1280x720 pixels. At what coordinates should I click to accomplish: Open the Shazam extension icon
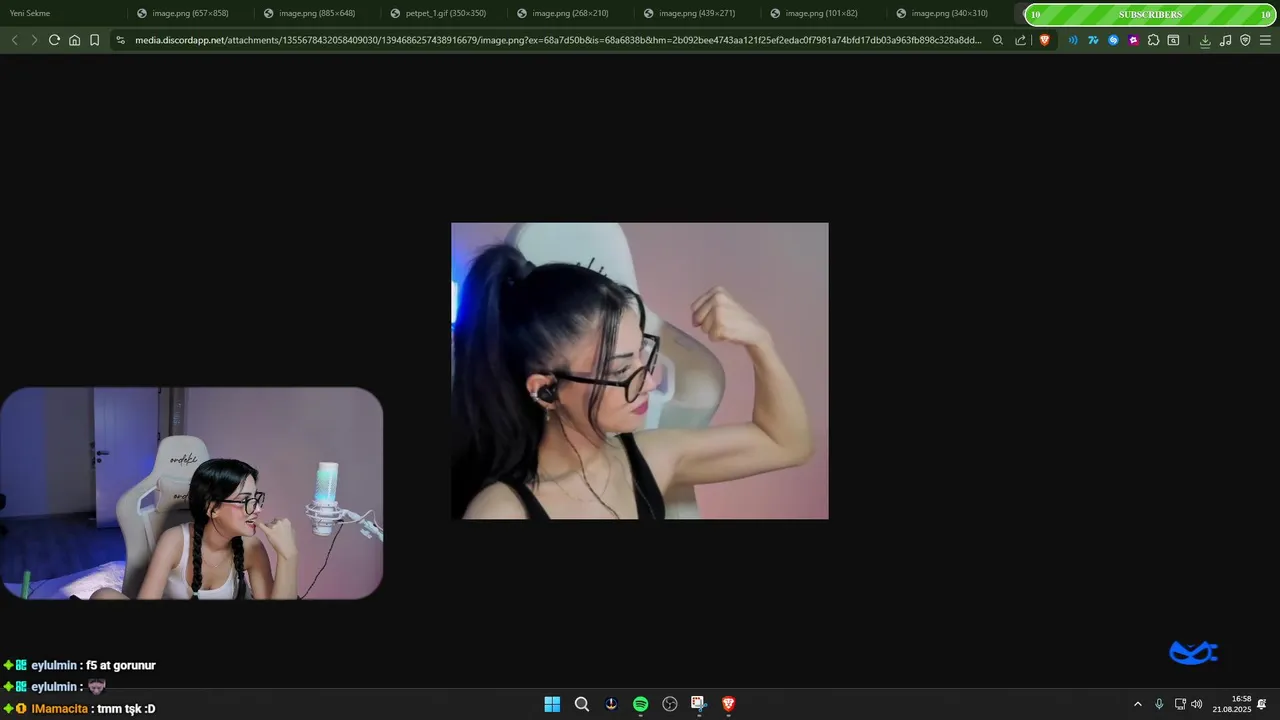click(x=1113, y=40)
